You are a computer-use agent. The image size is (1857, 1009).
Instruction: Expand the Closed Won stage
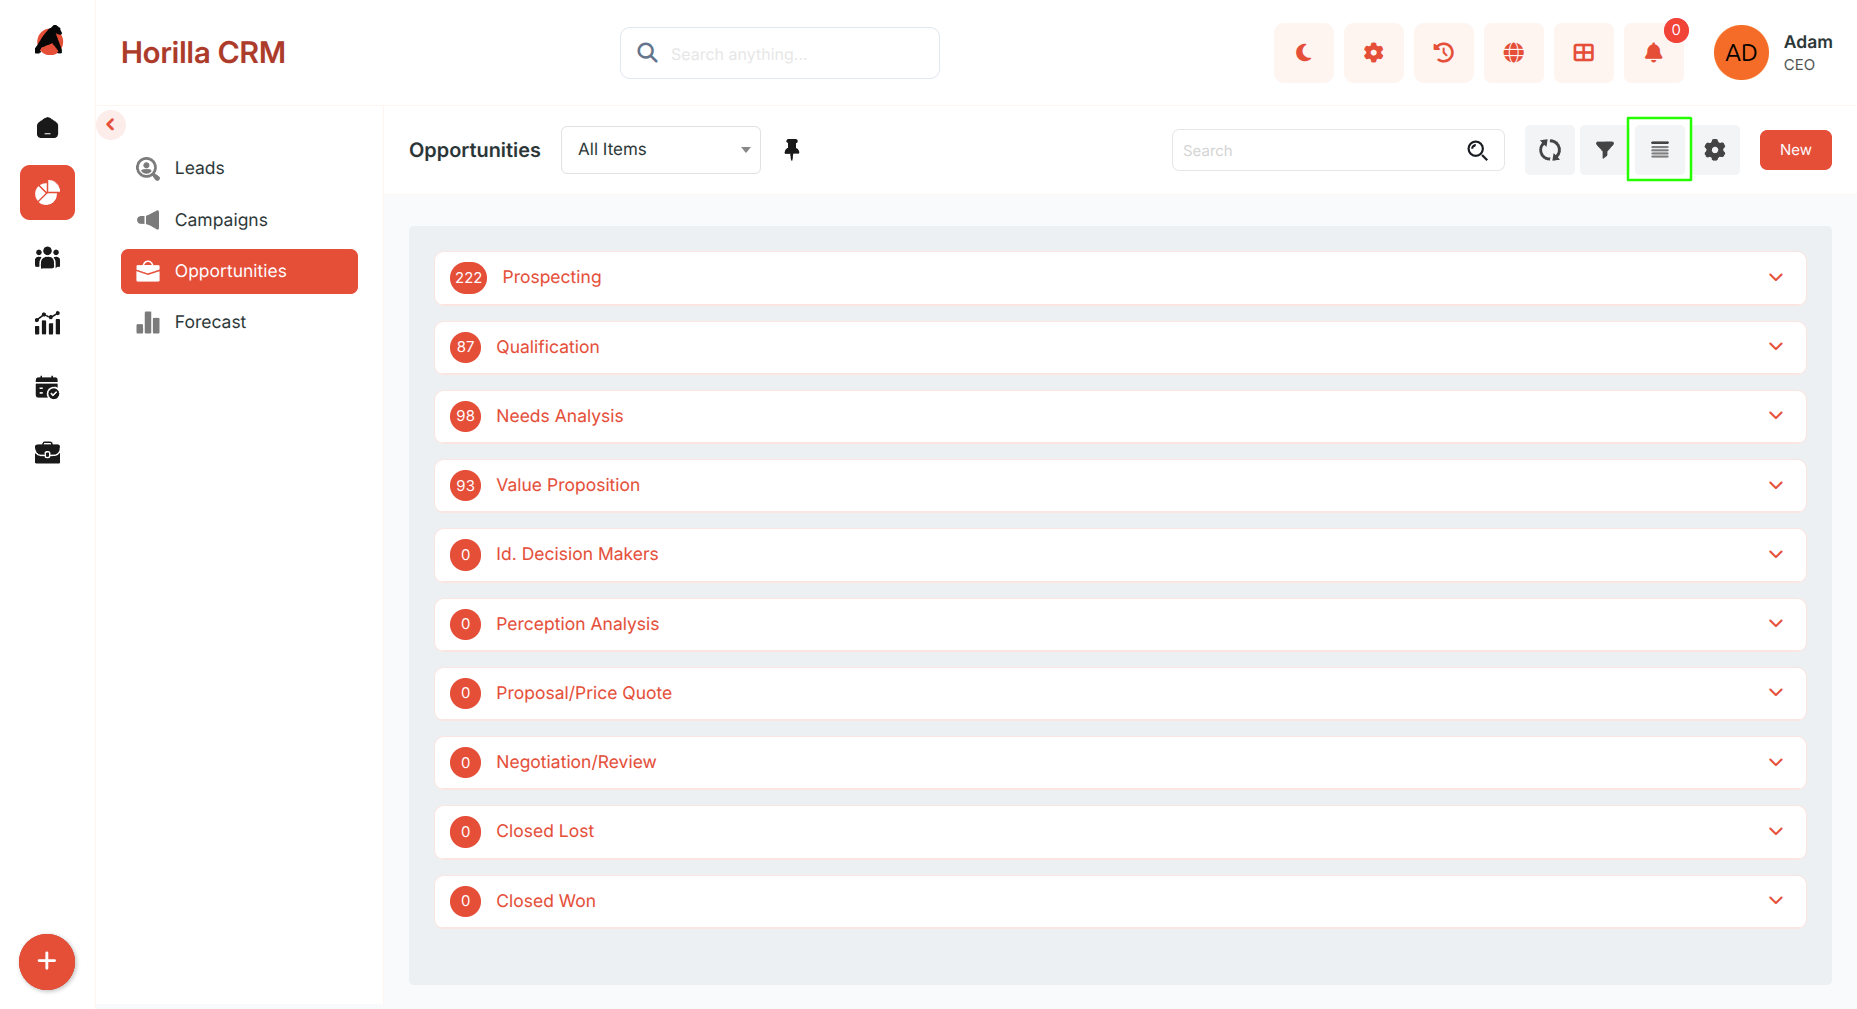(1120, 901)
